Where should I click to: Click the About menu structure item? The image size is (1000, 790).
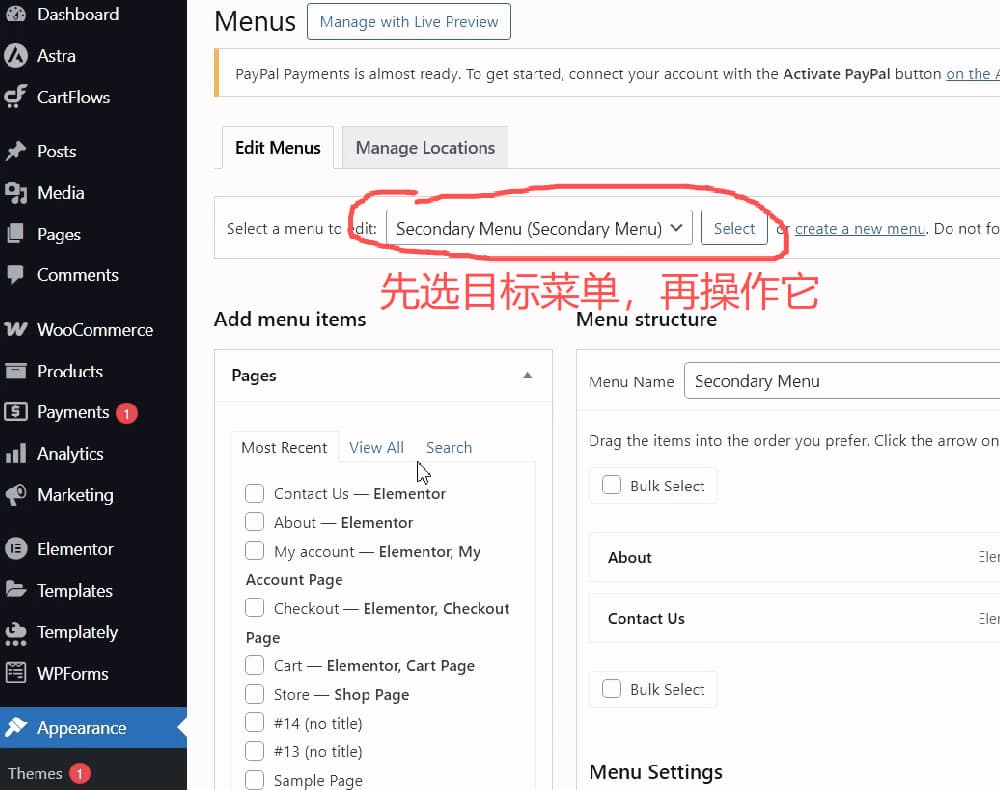click(794, 557)
